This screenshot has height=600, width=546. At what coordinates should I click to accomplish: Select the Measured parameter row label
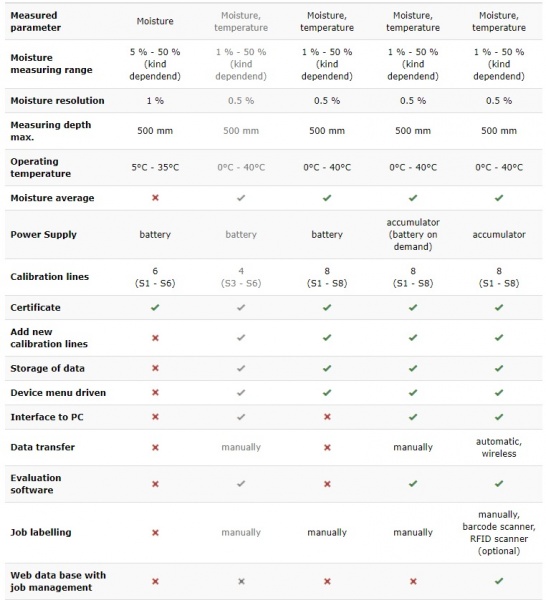(x=36, y=21)
